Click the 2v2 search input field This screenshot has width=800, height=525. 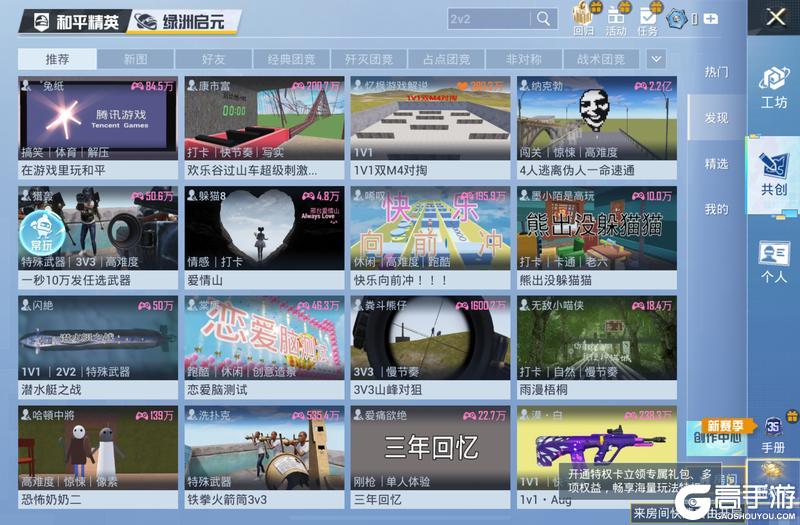(487, 19)
